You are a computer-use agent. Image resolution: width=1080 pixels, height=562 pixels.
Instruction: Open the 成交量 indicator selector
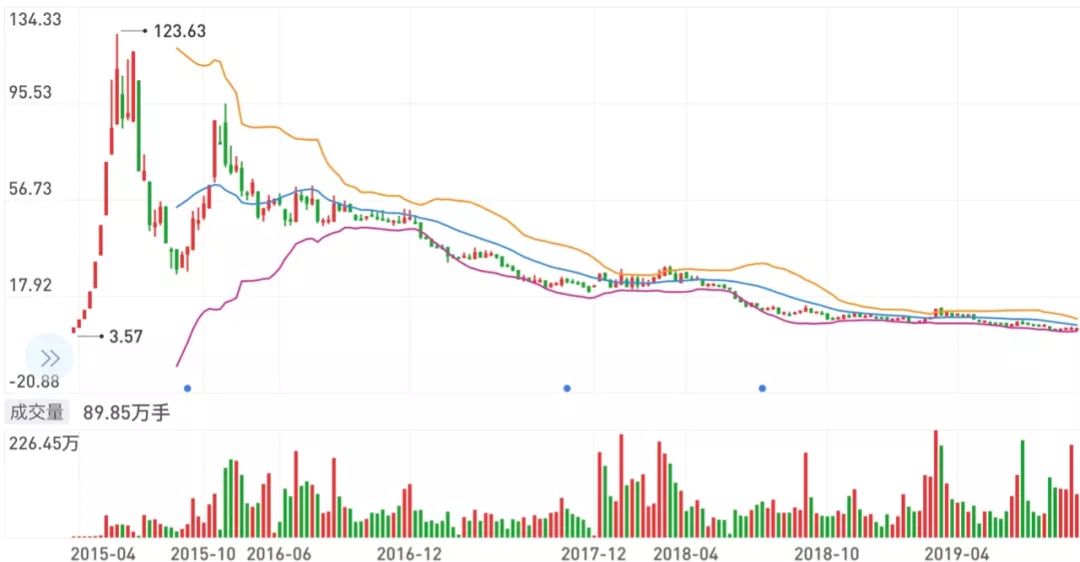point(37,413)
